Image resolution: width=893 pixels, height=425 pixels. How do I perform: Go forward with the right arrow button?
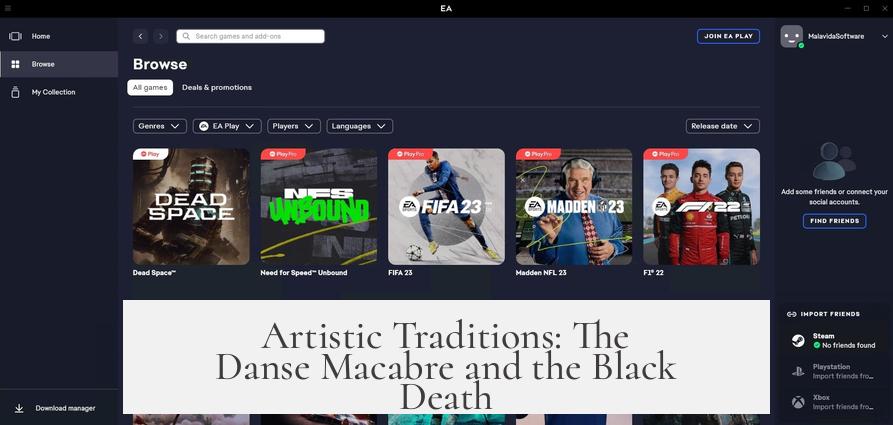[x=161, y=36]
